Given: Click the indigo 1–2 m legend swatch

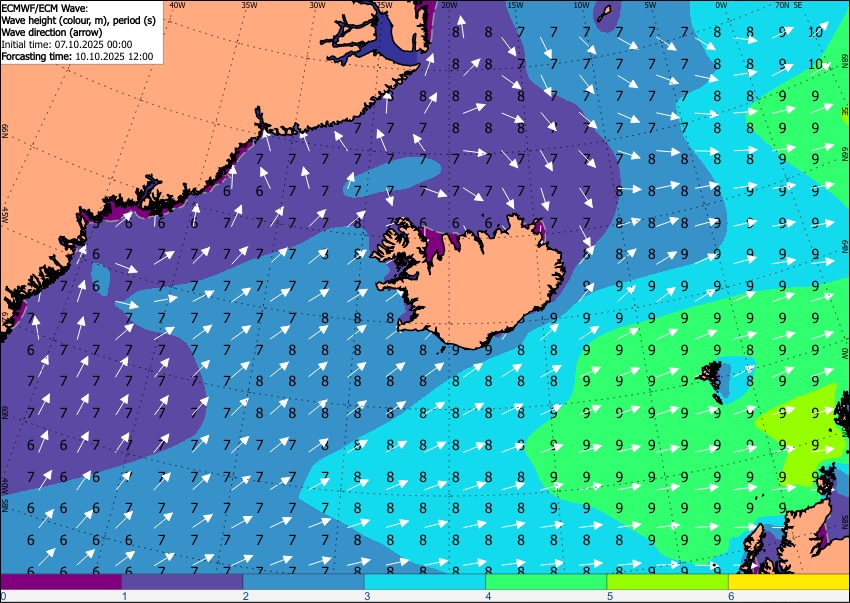Looking at the screenshot, I should coord(182,582).
